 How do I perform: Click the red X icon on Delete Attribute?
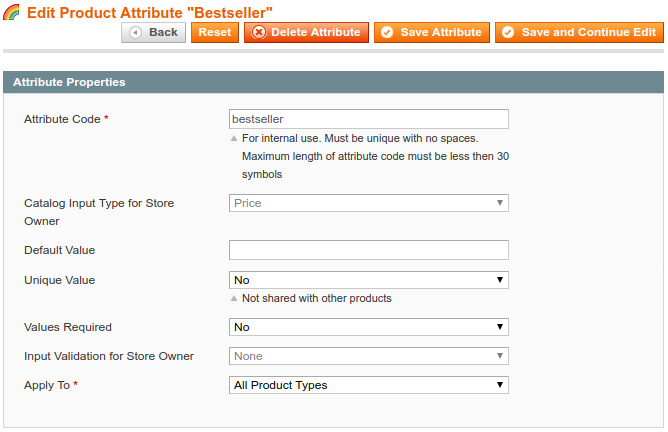pyautogui.click(x=258, y=33)
